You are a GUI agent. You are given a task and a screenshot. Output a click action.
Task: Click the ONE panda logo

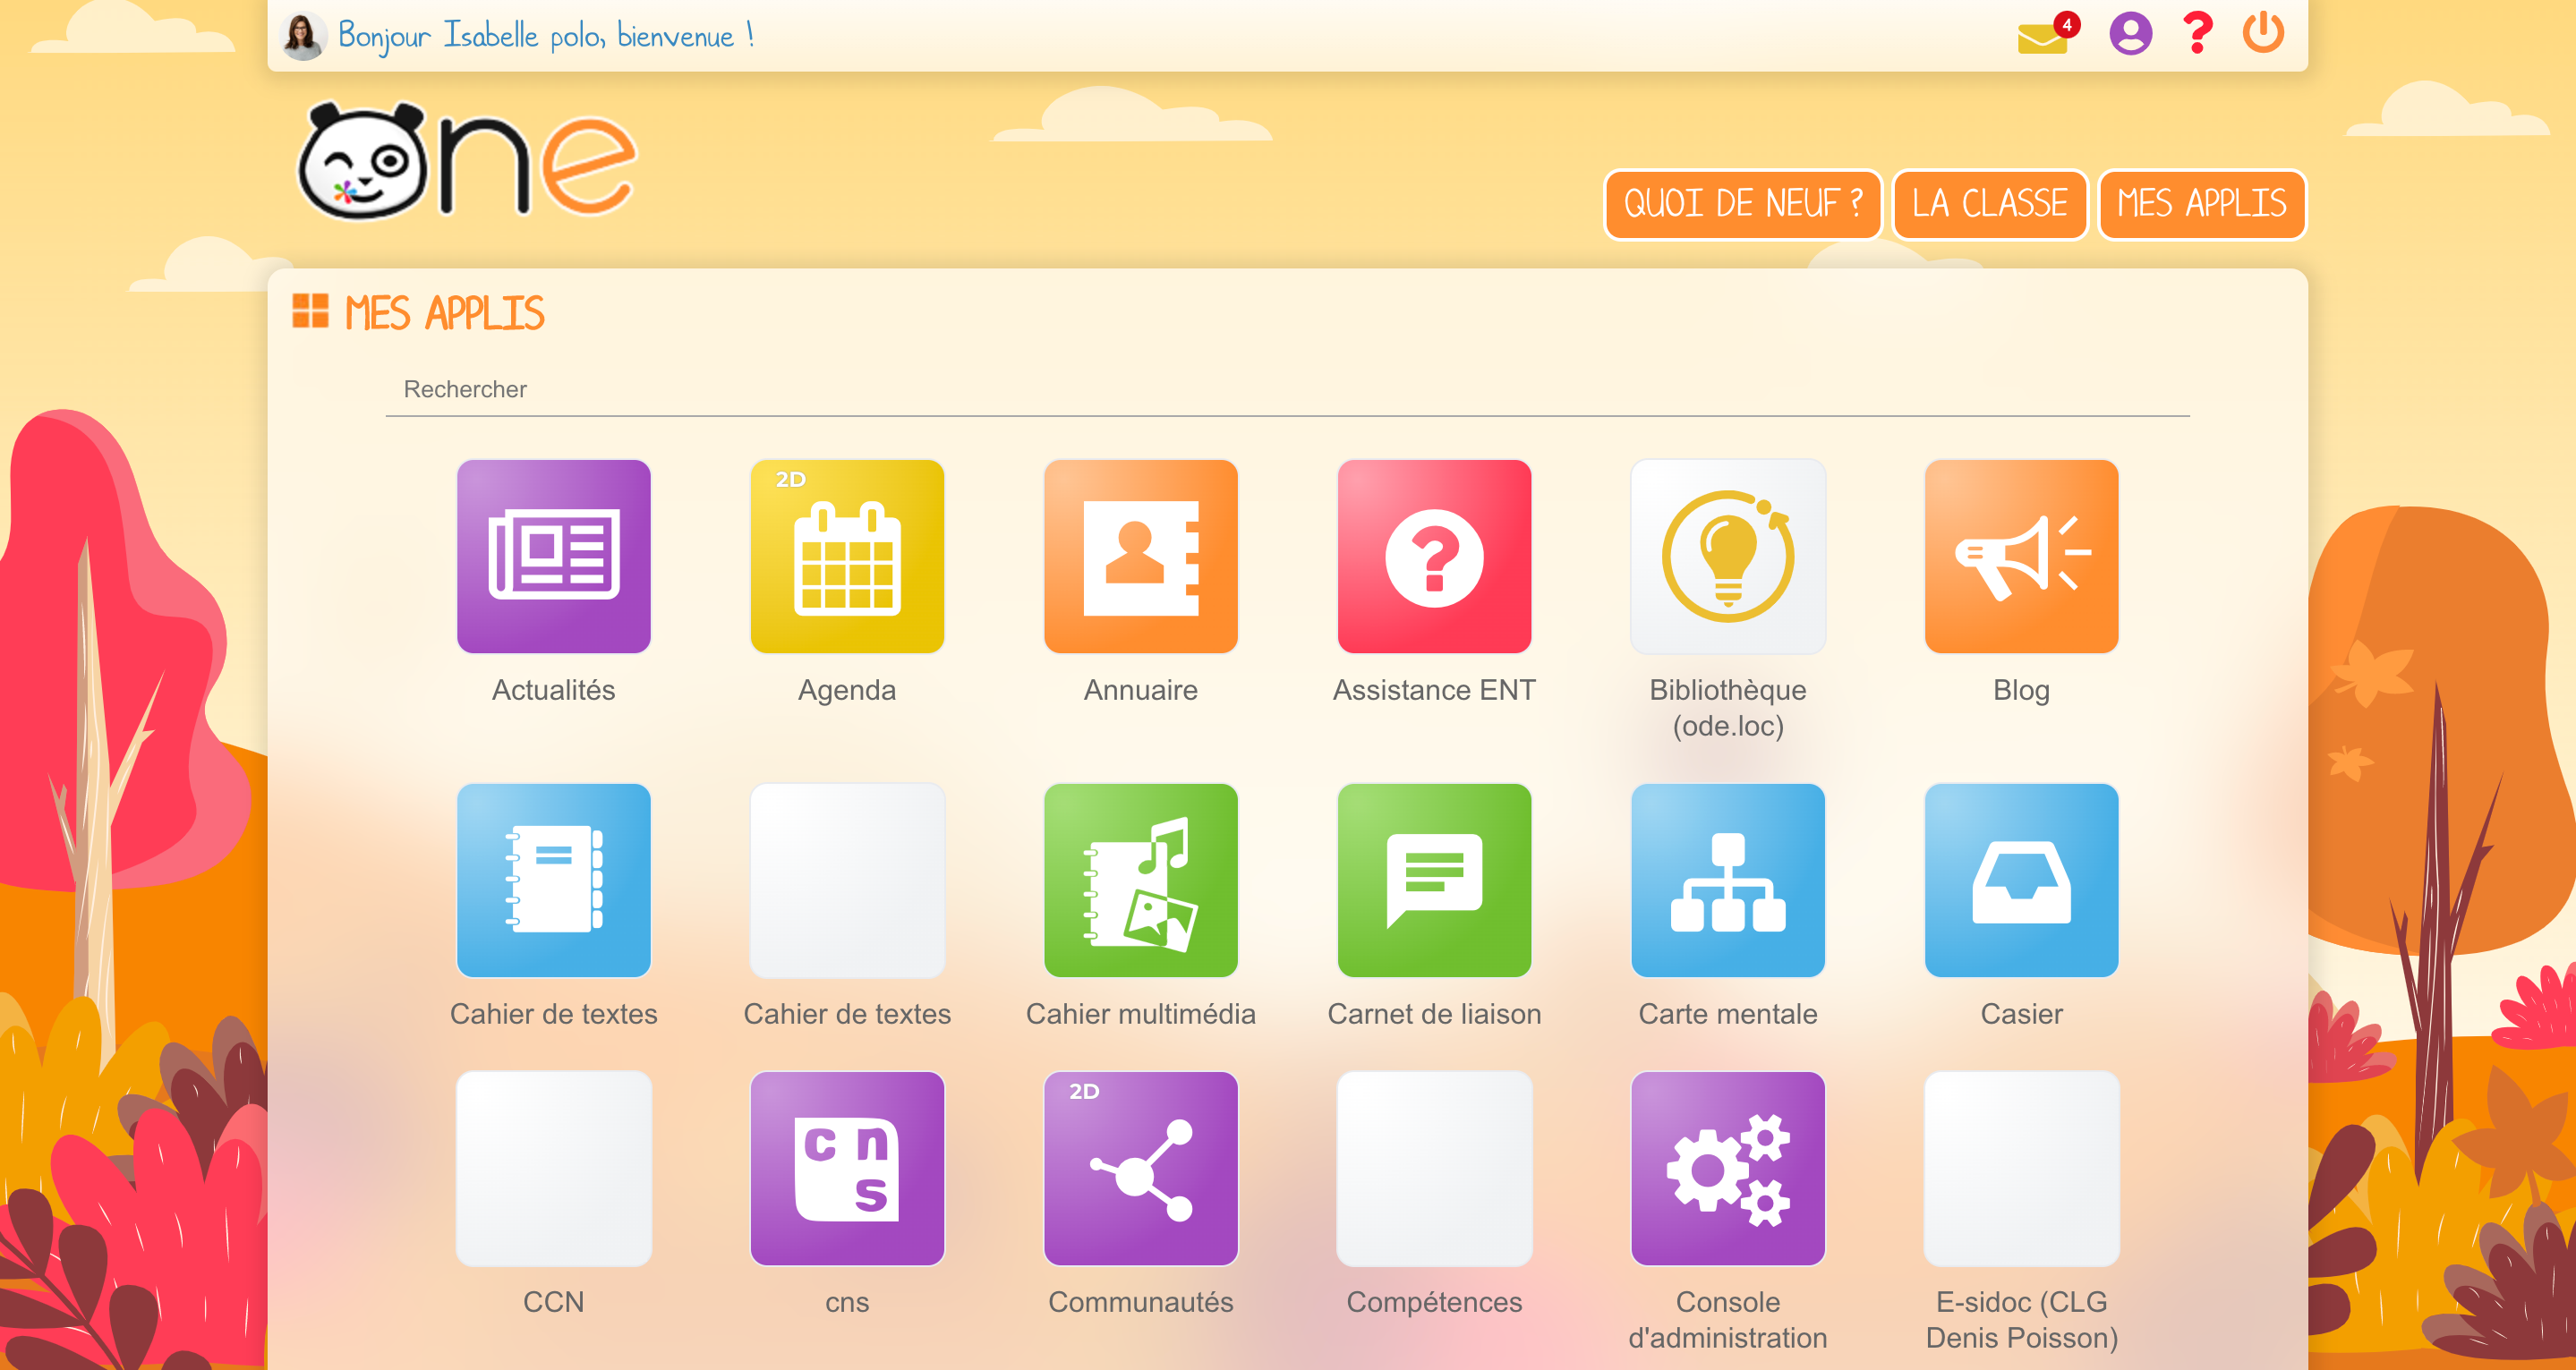pyautogui.click(x=466, y=160)
